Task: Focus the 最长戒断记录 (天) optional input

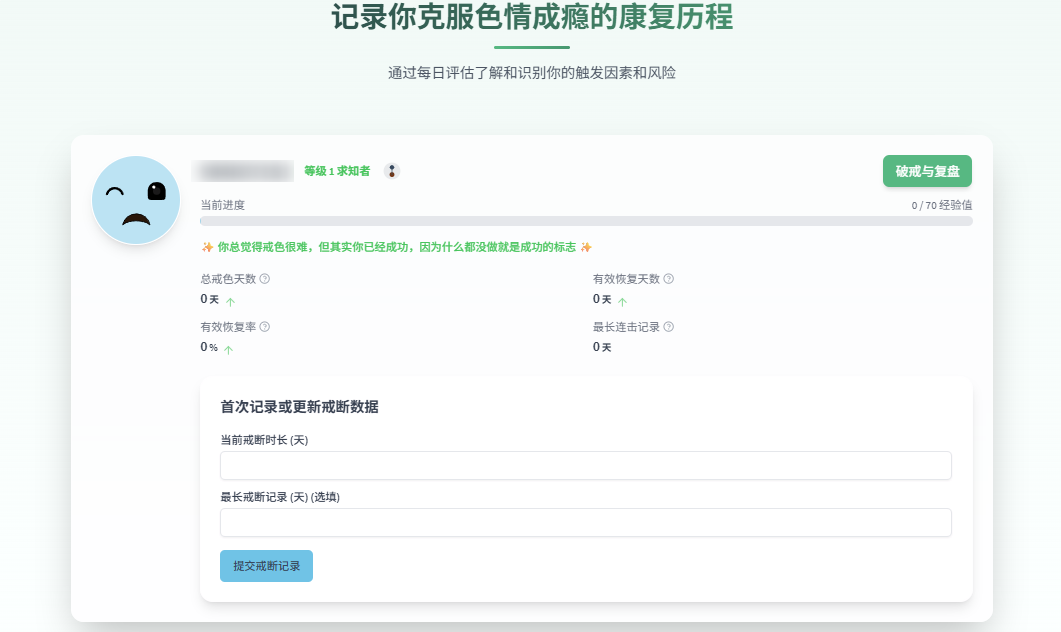Action: [585, 523]
